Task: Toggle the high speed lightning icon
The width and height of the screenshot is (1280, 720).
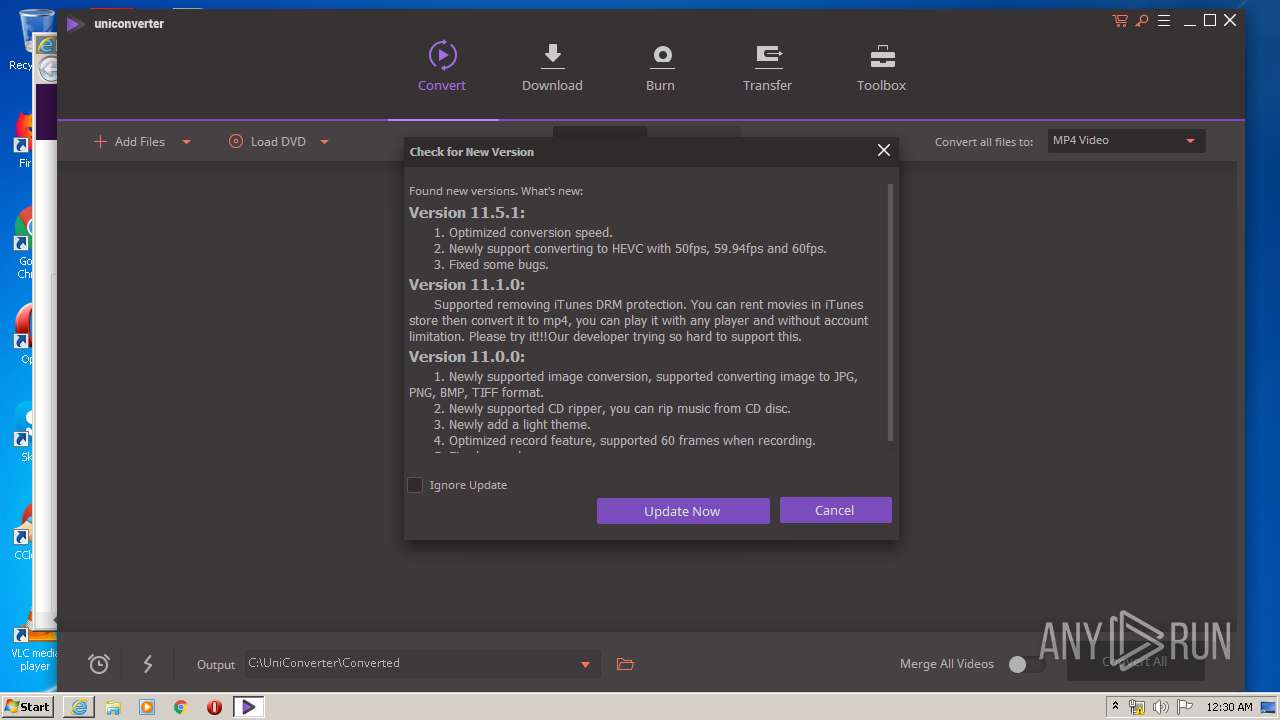Action: coord(148,664)
